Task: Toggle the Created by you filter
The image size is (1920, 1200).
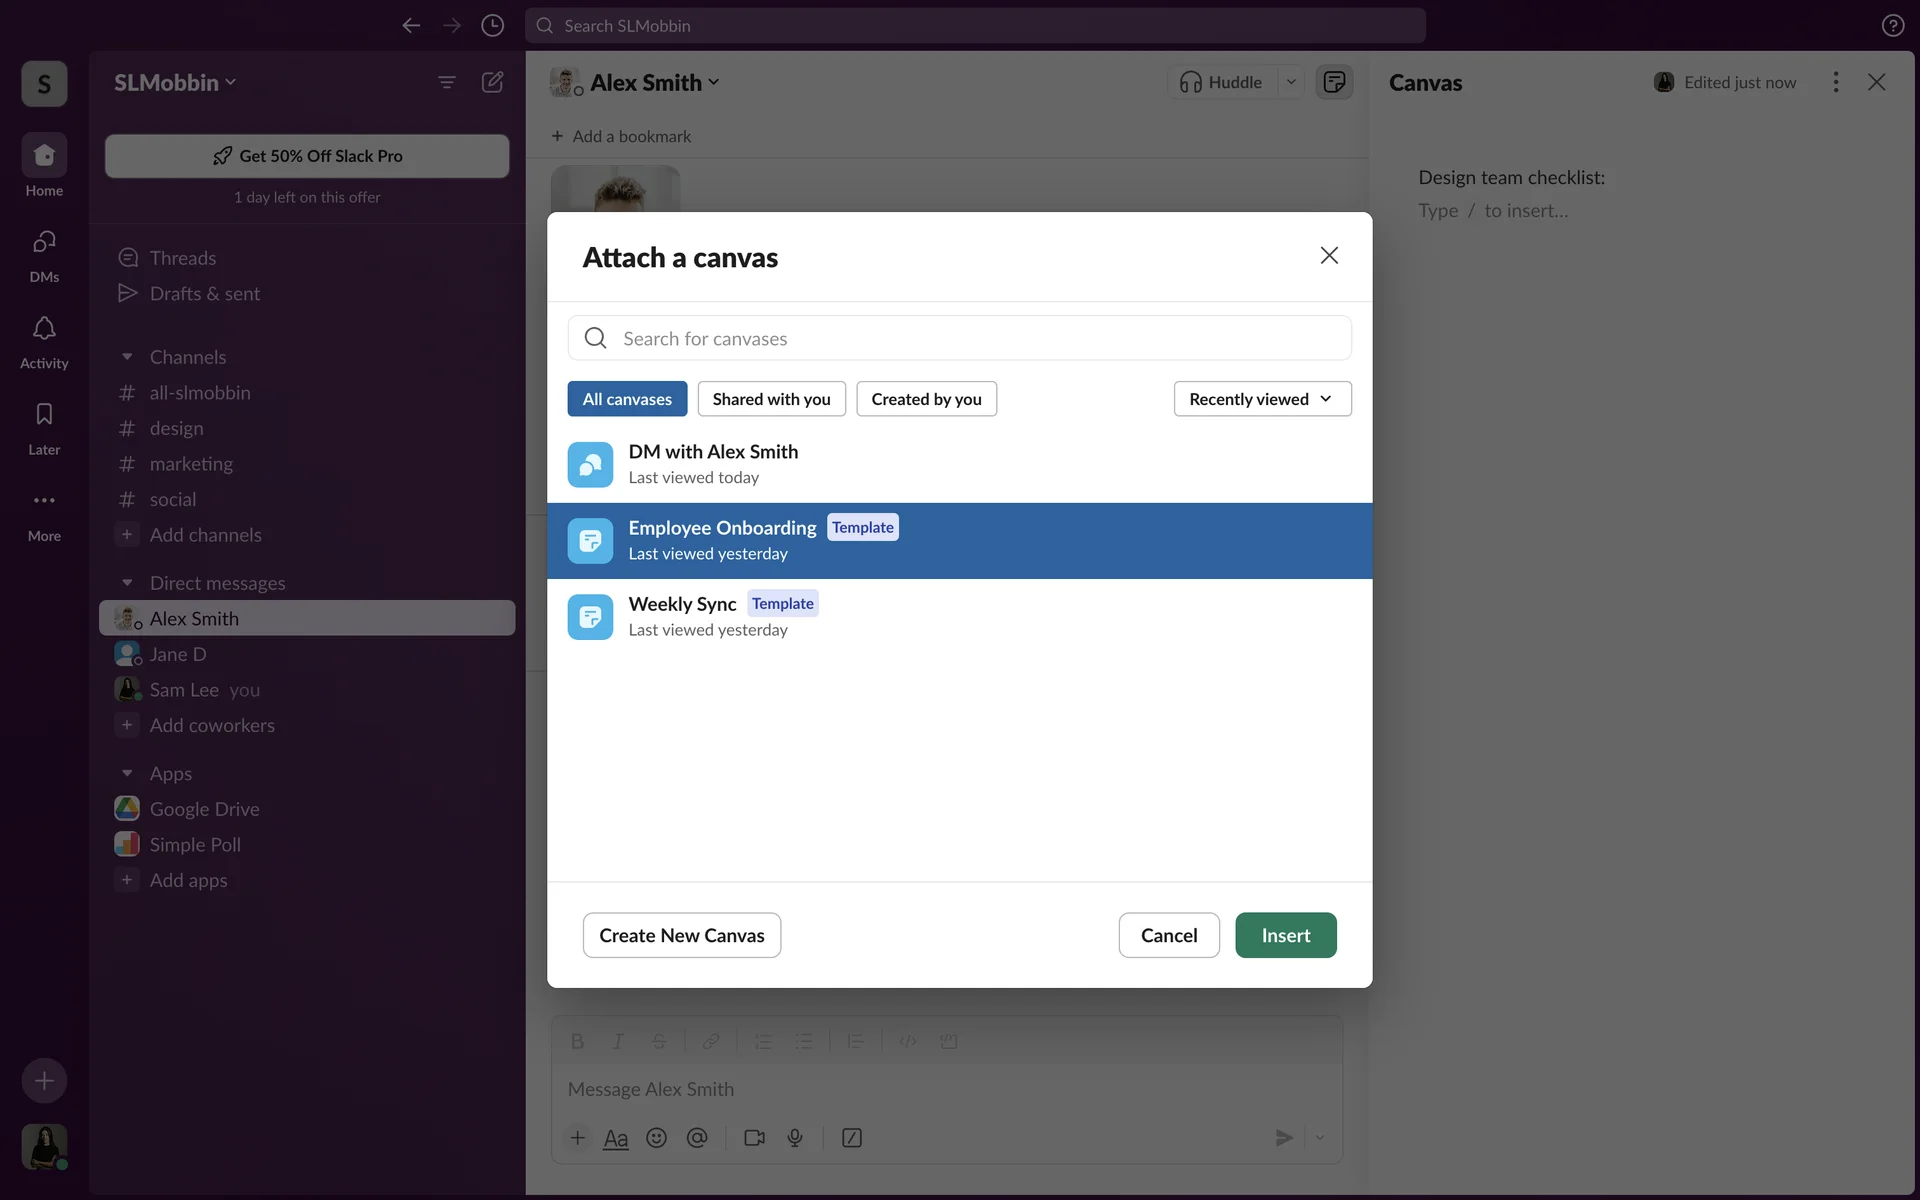Action: 926,399
